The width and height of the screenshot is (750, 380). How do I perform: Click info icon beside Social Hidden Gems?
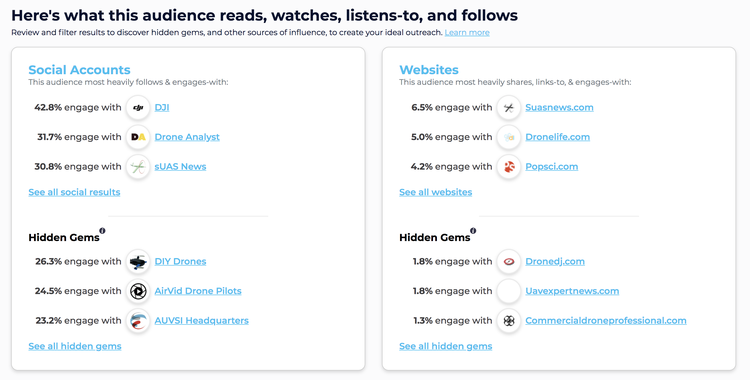102,231
